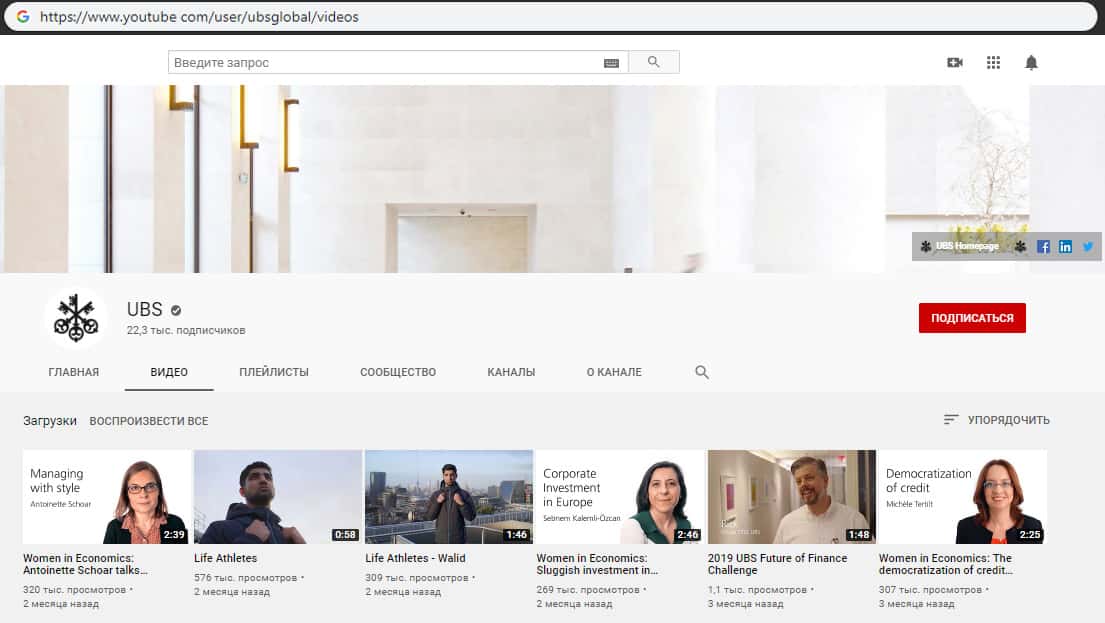Expand the Упорядочить sort menu

pos(997,420)
